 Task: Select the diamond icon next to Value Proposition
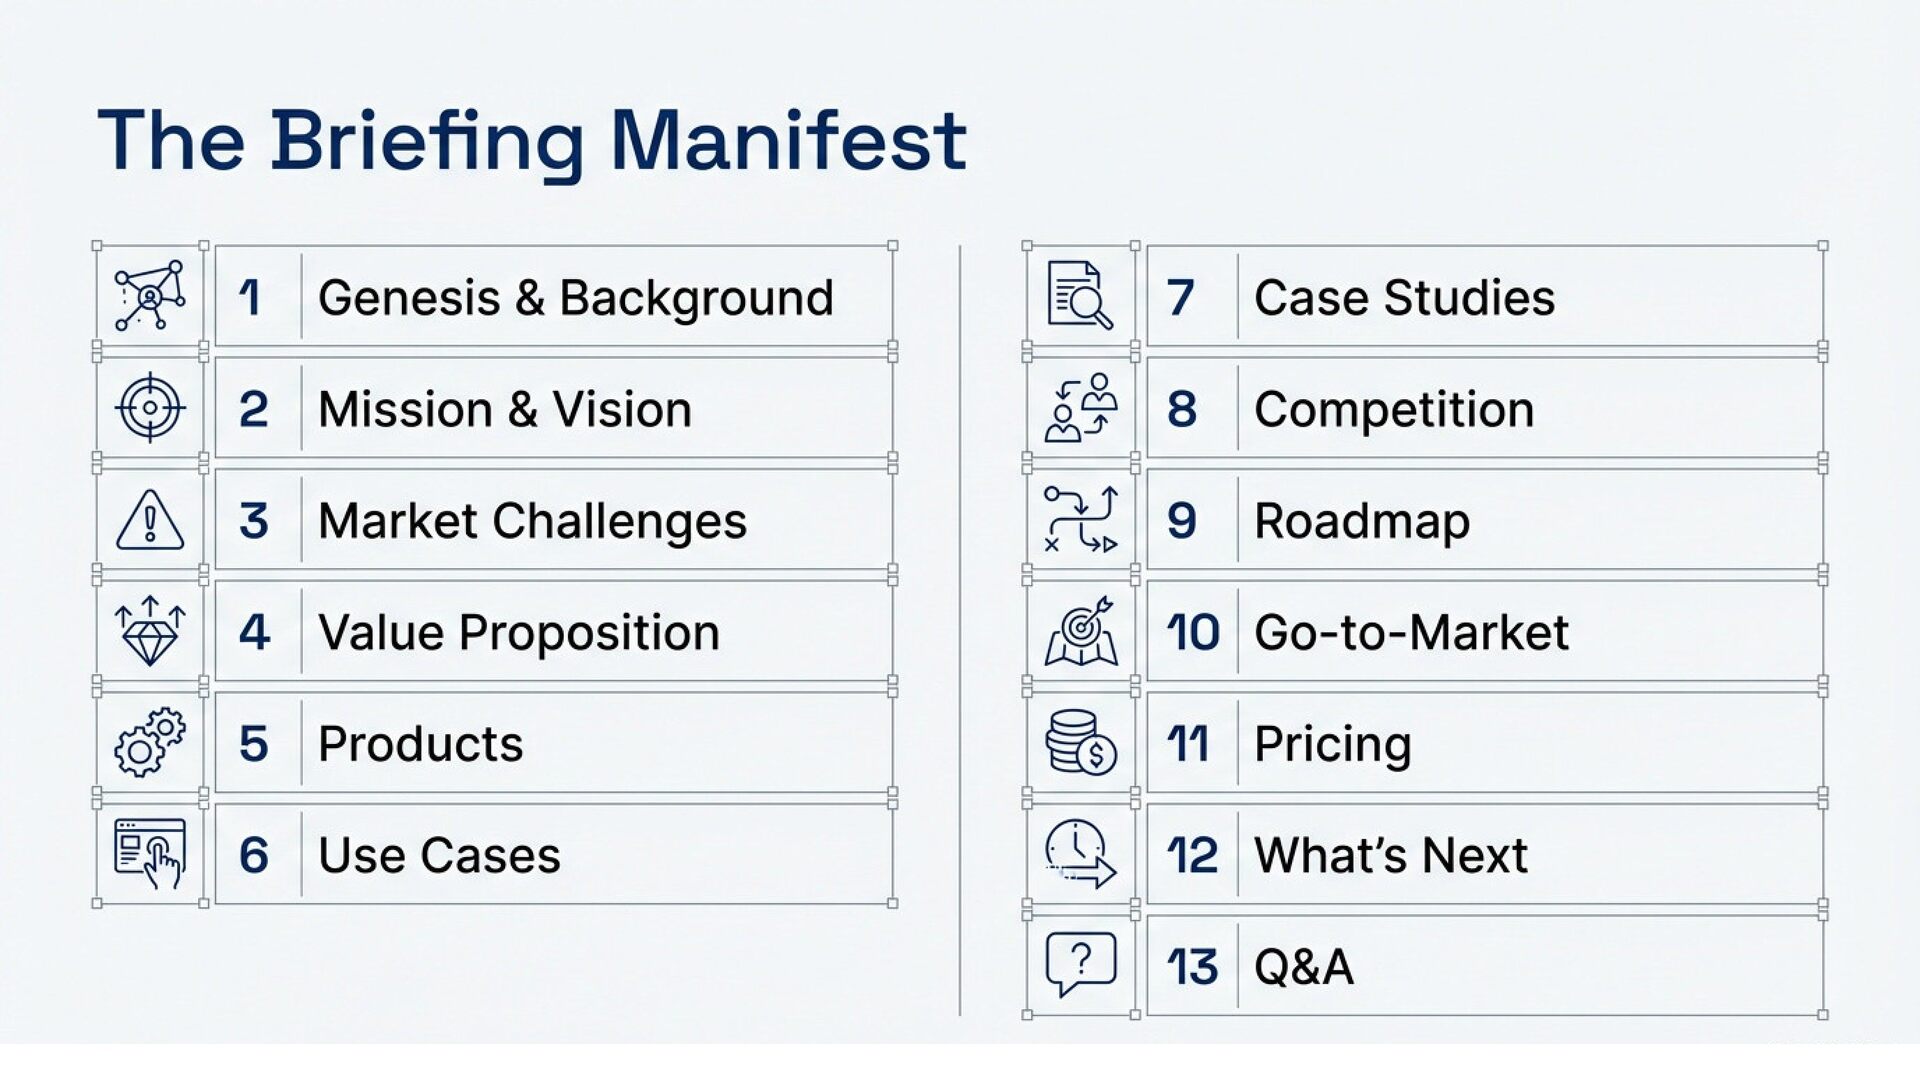pos(150,632)
